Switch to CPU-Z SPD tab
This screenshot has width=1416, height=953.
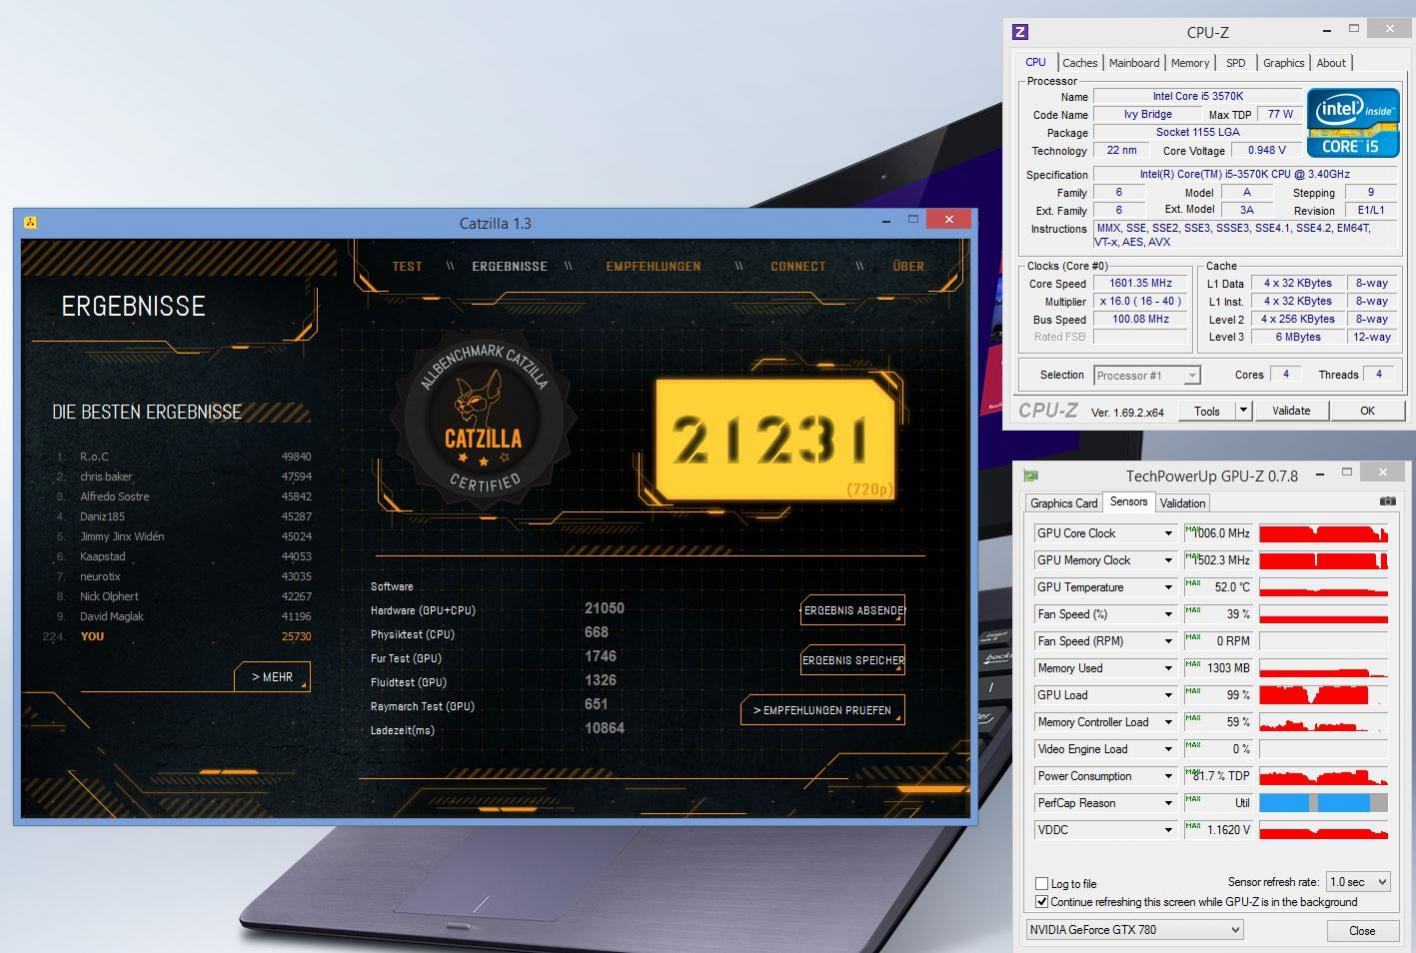[1236, 62]
